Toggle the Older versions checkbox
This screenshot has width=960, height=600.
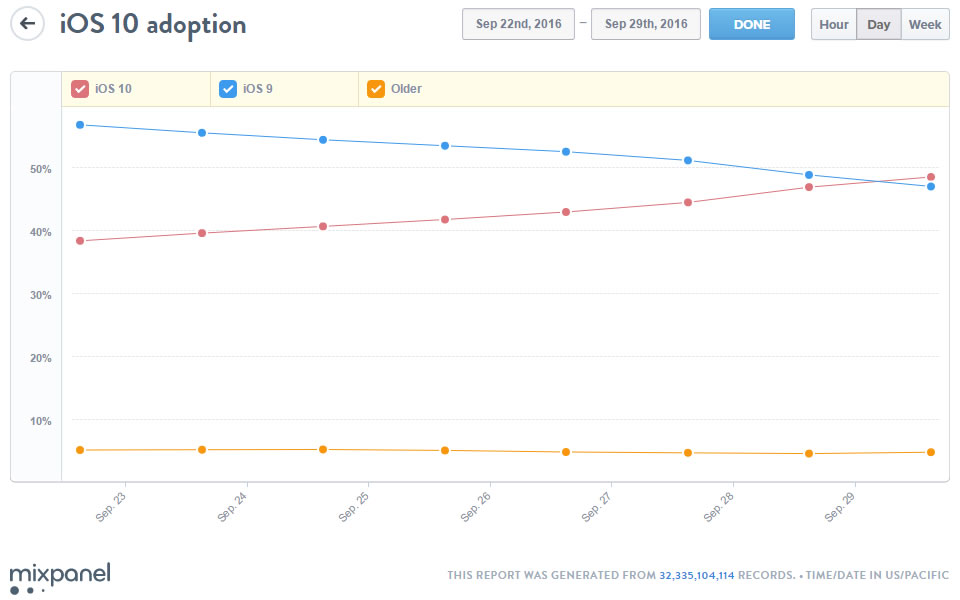(x=376, y=89)
